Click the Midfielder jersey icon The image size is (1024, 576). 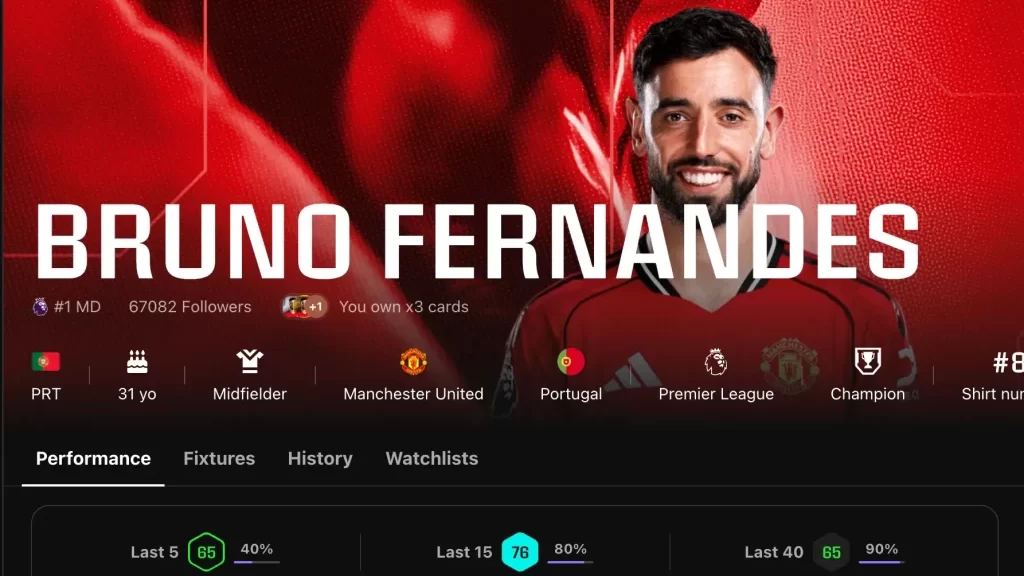click(249, 361)
